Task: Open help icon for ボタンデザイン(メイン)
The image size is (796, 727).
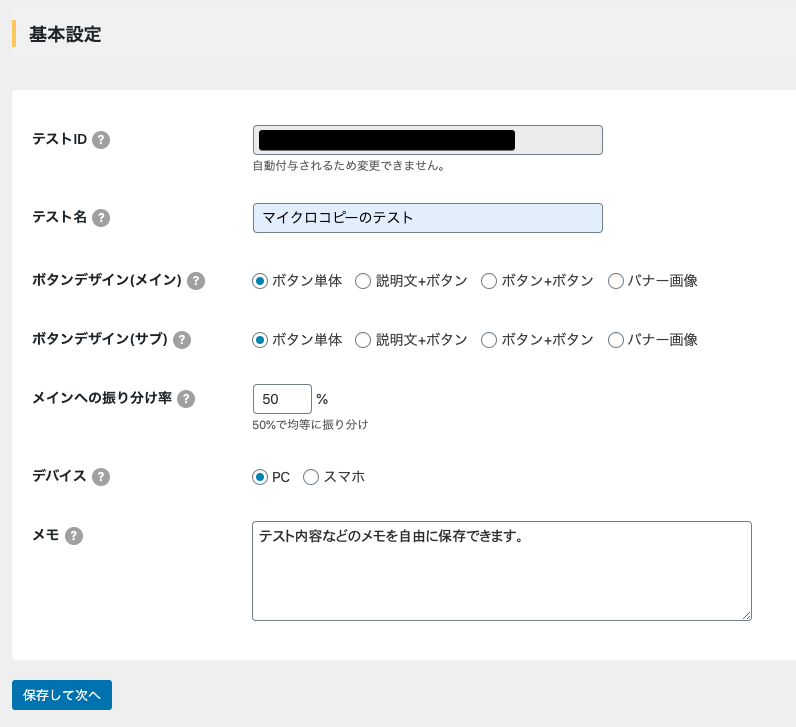Action: 196,281
